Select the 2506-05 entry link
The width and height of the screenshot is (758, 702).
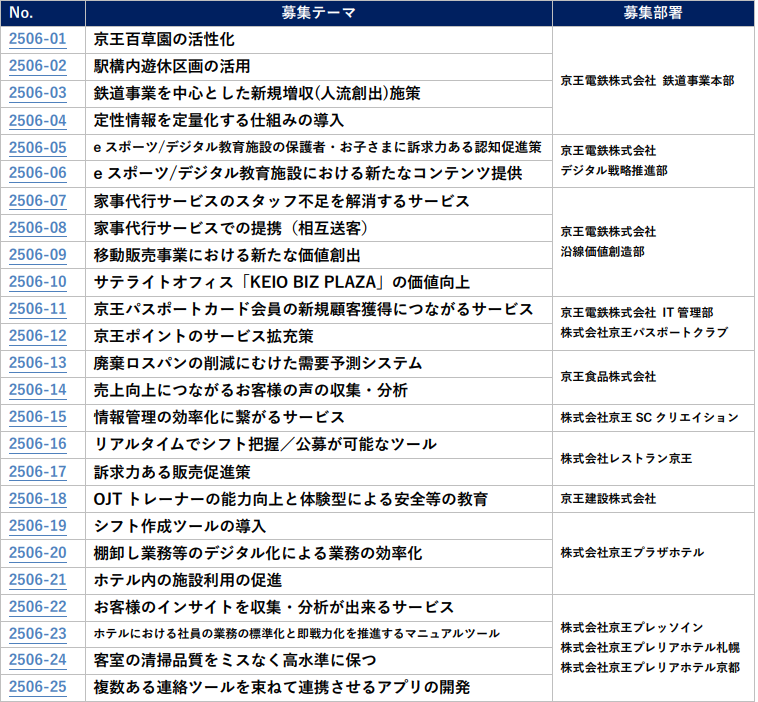pos(37,147)
